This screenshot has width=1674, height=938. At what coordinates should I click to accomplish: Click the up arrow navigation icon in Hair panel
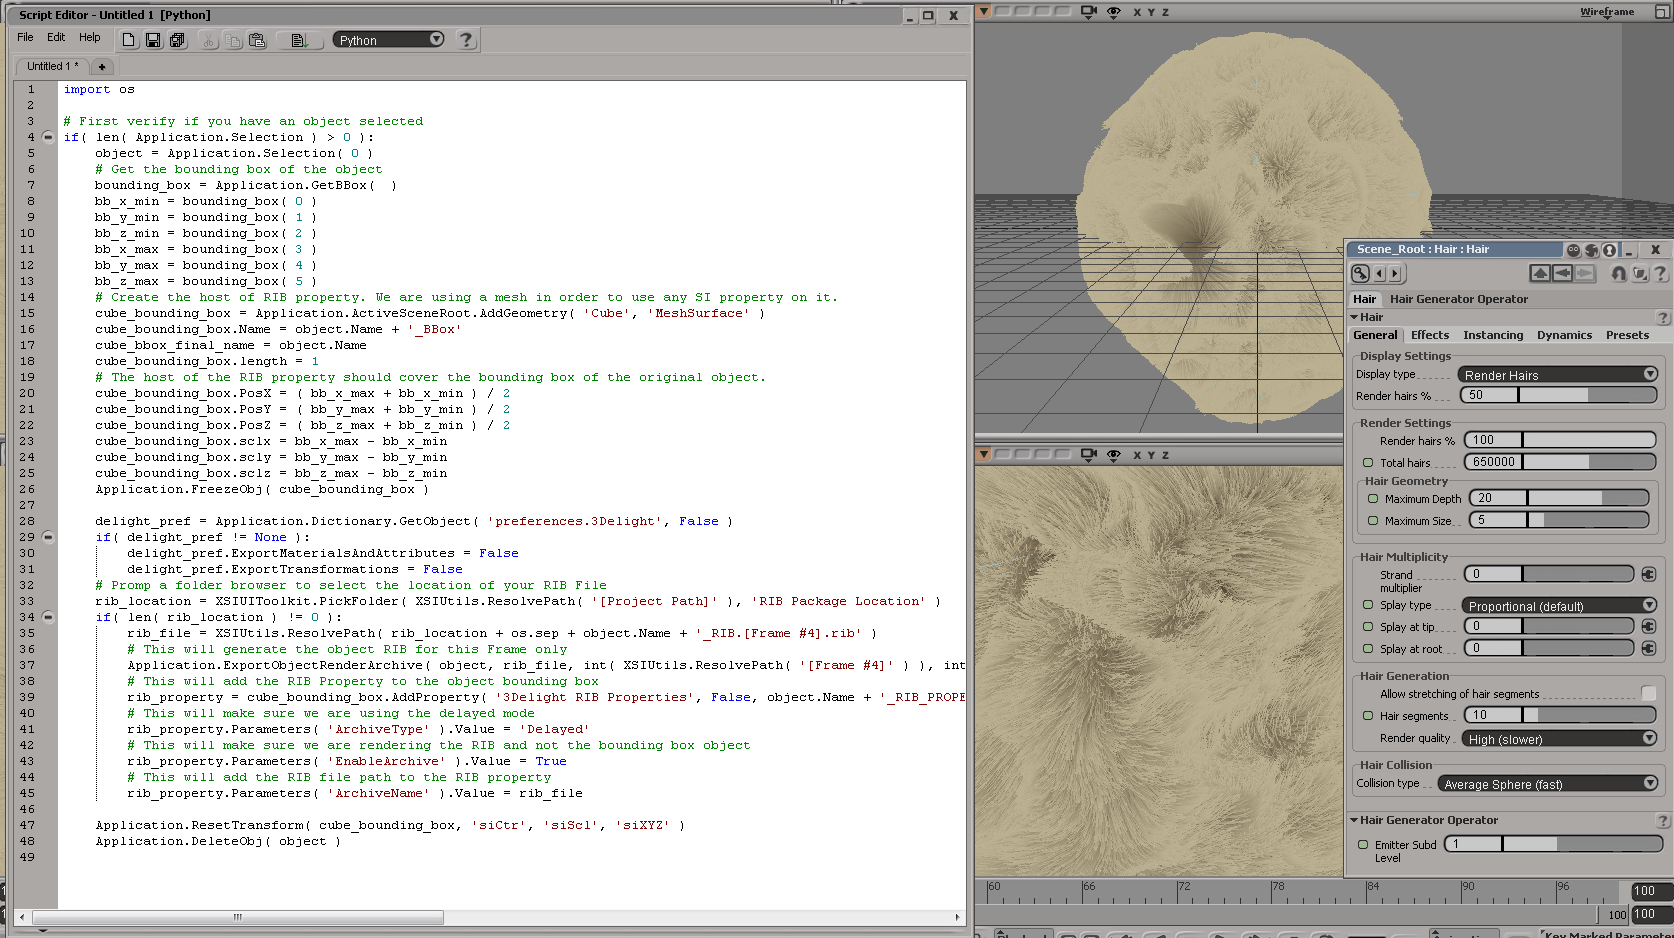pos(1540,273)
